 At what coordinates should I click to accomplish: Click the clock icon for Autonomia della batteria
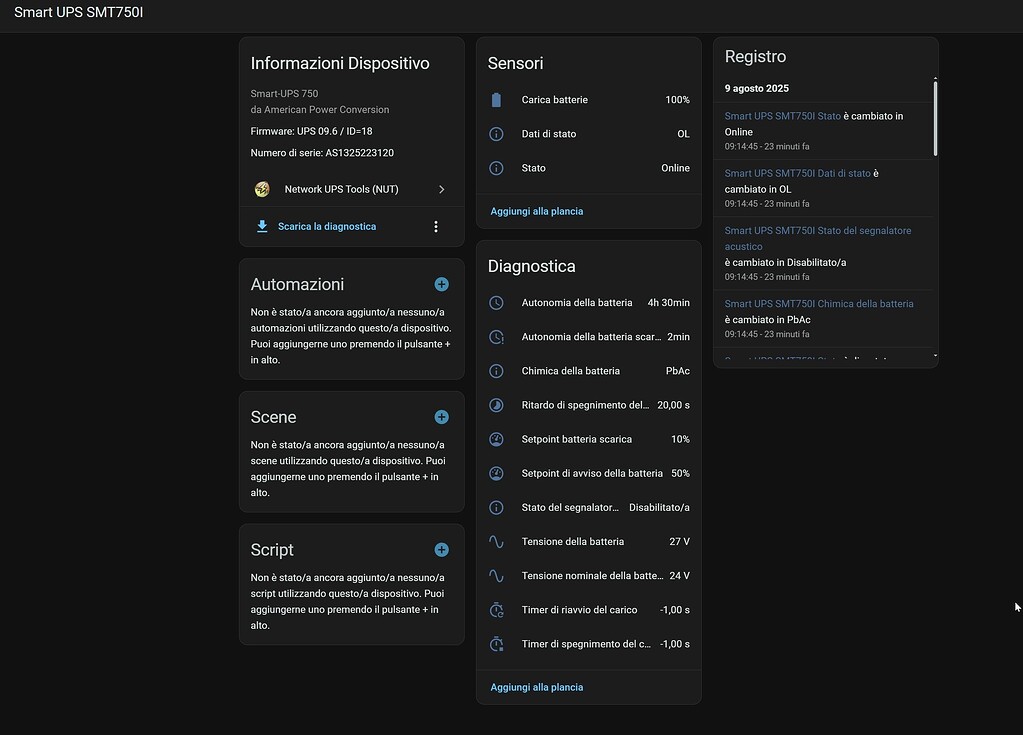(496, 302)
